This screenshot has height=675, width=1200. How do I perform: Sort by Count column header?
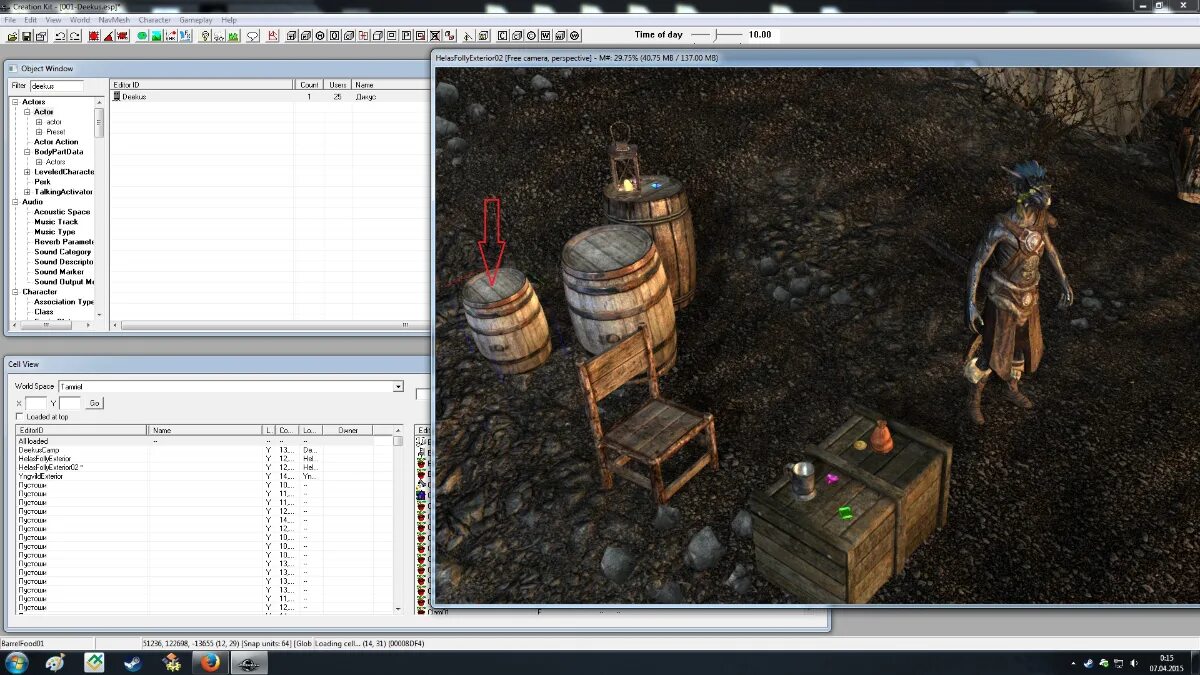point(309,85)
